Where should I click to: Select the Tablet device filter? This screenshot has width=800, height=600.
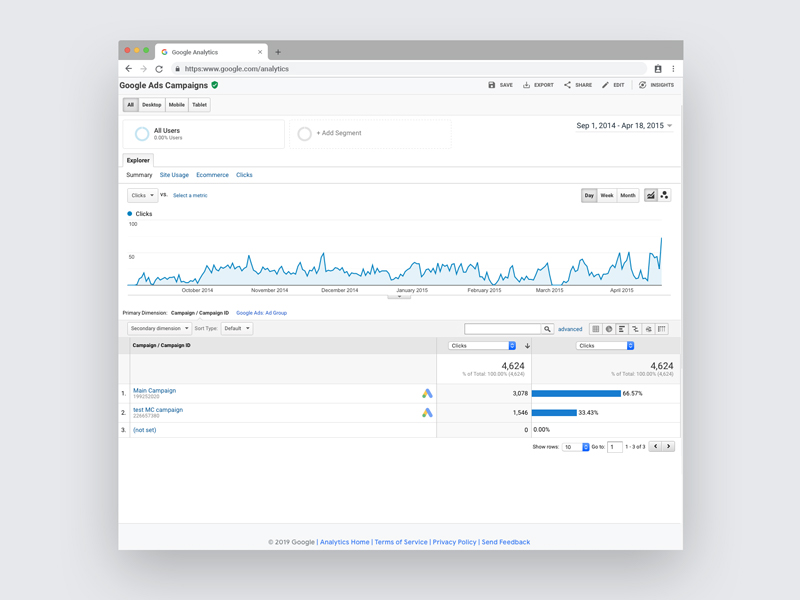(199, 105)
